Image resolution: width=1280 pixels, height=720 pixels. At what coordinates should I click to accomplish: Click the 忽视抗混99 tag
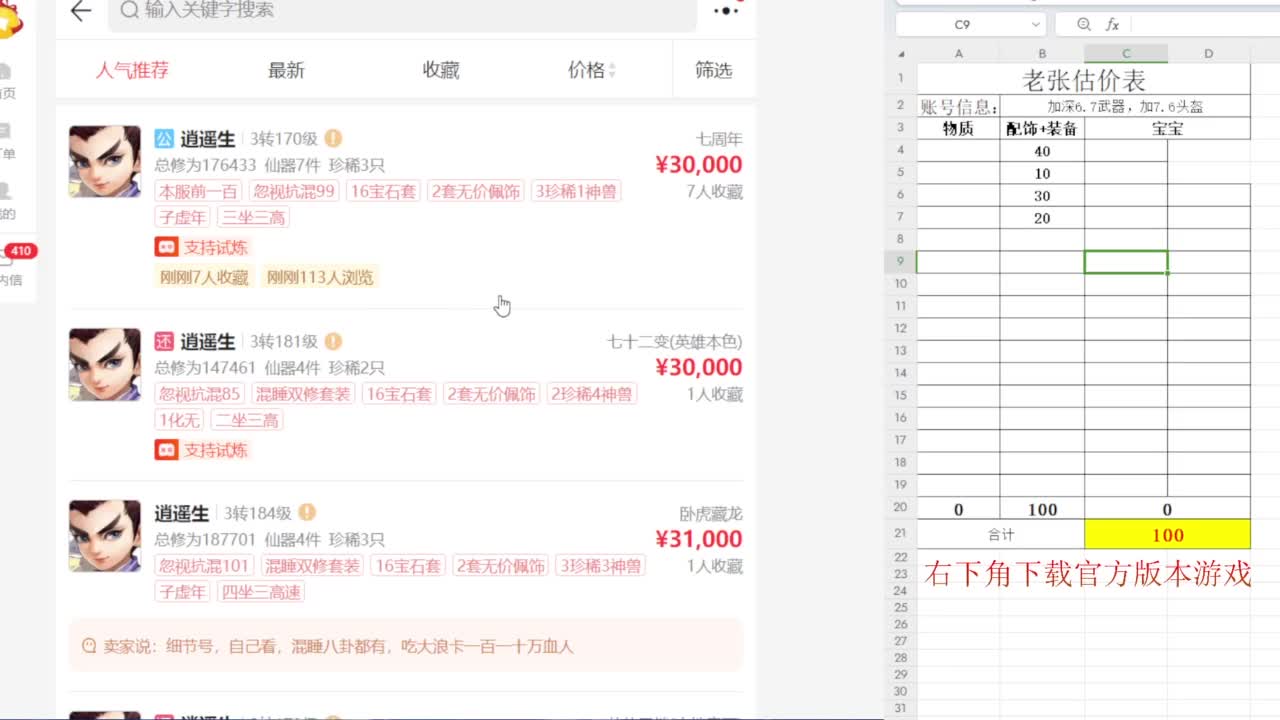click(x=294, y=191)
